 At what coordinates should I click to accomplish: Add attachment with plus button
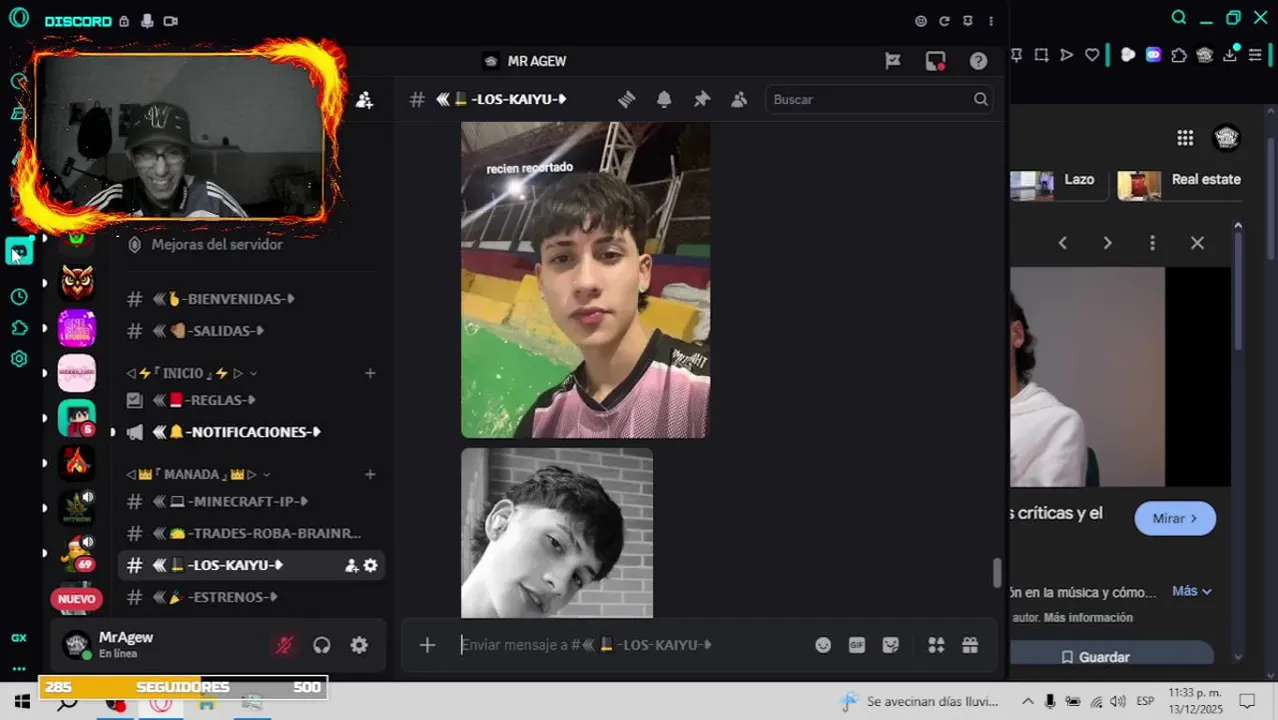pyautogui.click(x=427, y=645)
